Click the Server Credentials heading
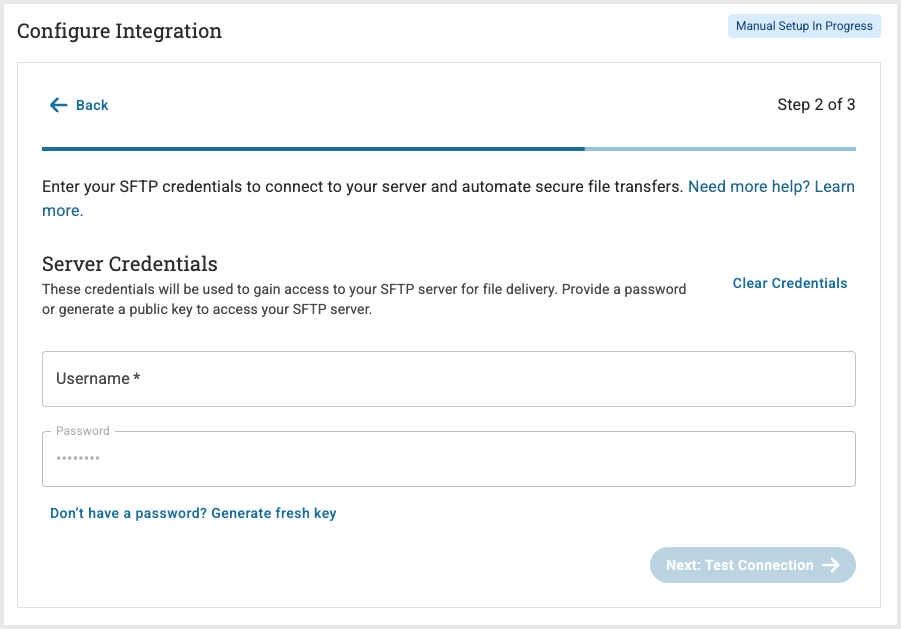This screenshot has height=629, width=901. coord(130,264)
